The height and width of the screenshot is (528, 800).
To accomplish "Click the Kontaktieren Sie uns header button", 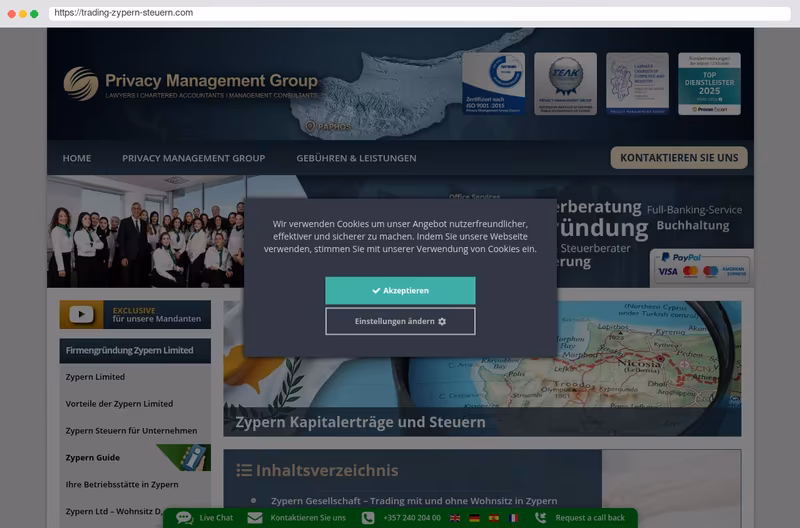I will pos(679,158).
